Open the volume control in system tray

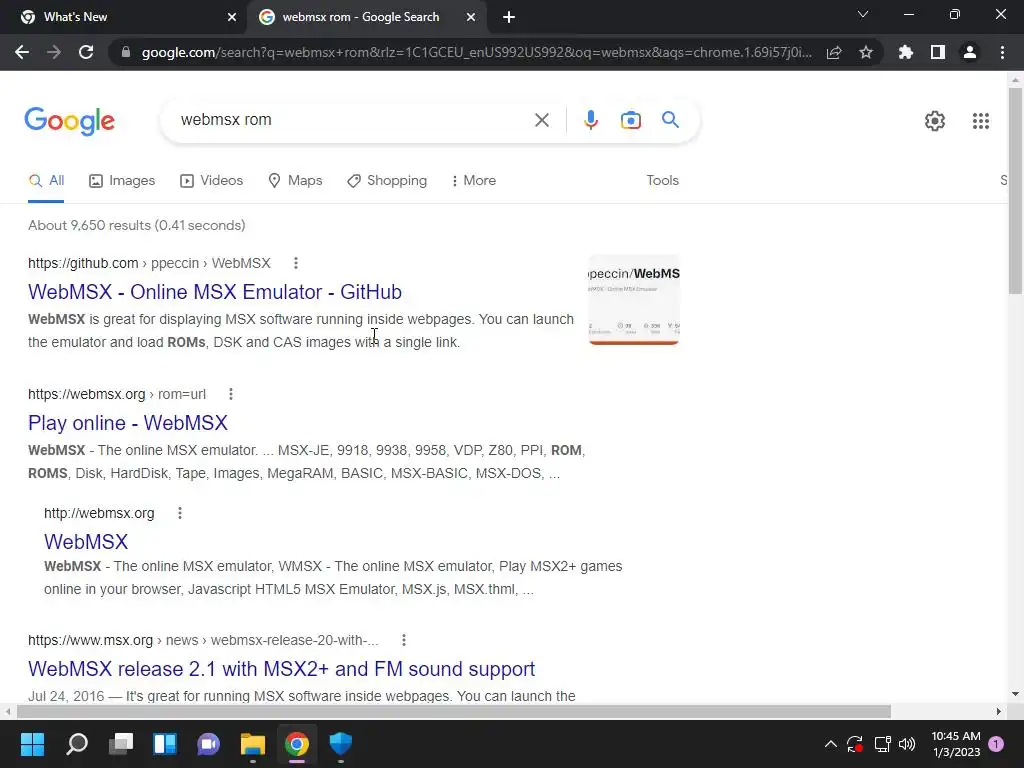[x=907, y=744]
